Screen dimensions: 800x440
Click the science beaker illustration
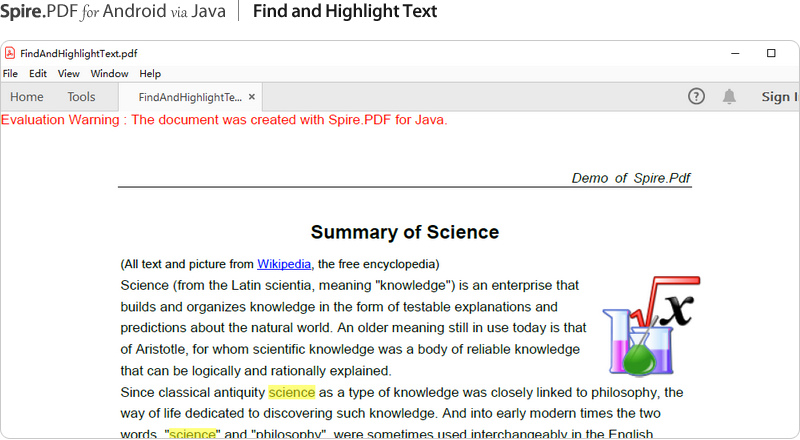pos(649,325)
